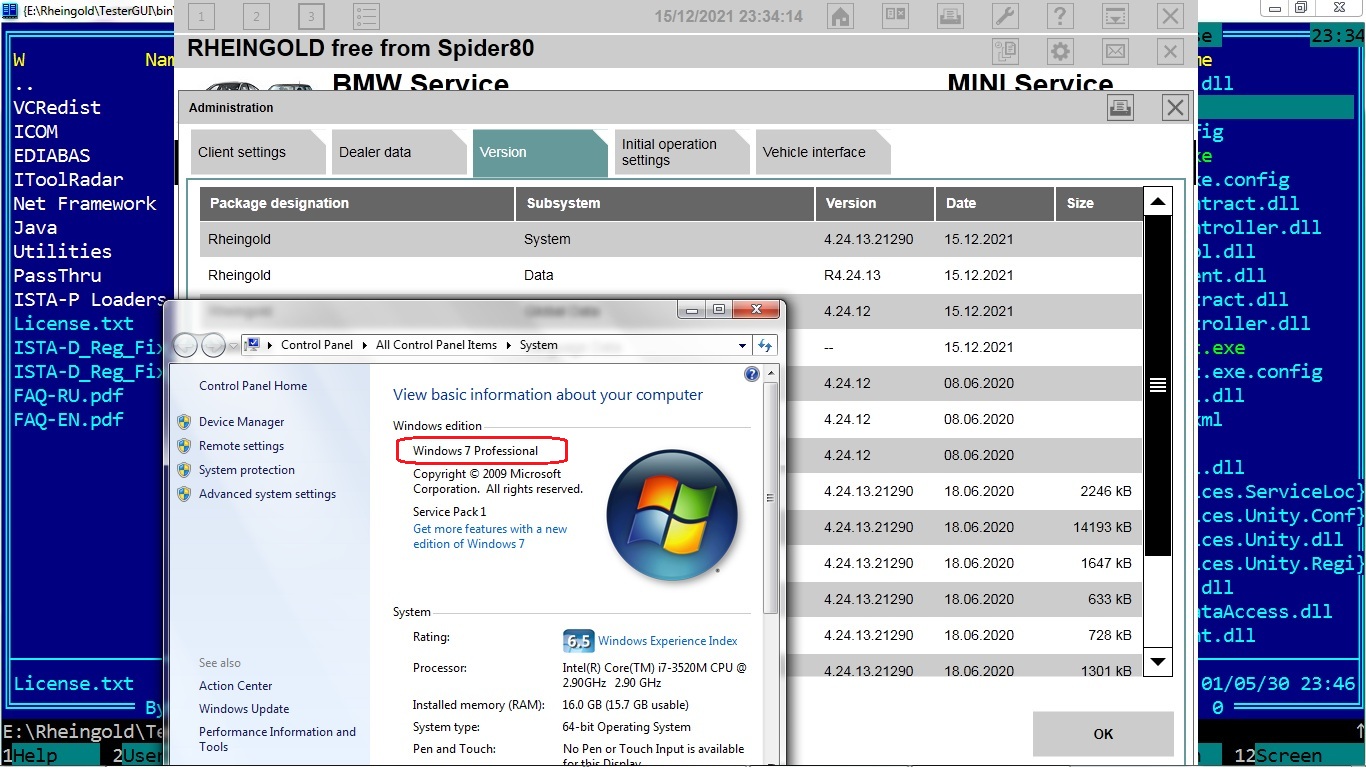Click the envelope mail icon in ISTA
The height and width of the screenshot is (769, 1366).
[x=1115, y=52]
